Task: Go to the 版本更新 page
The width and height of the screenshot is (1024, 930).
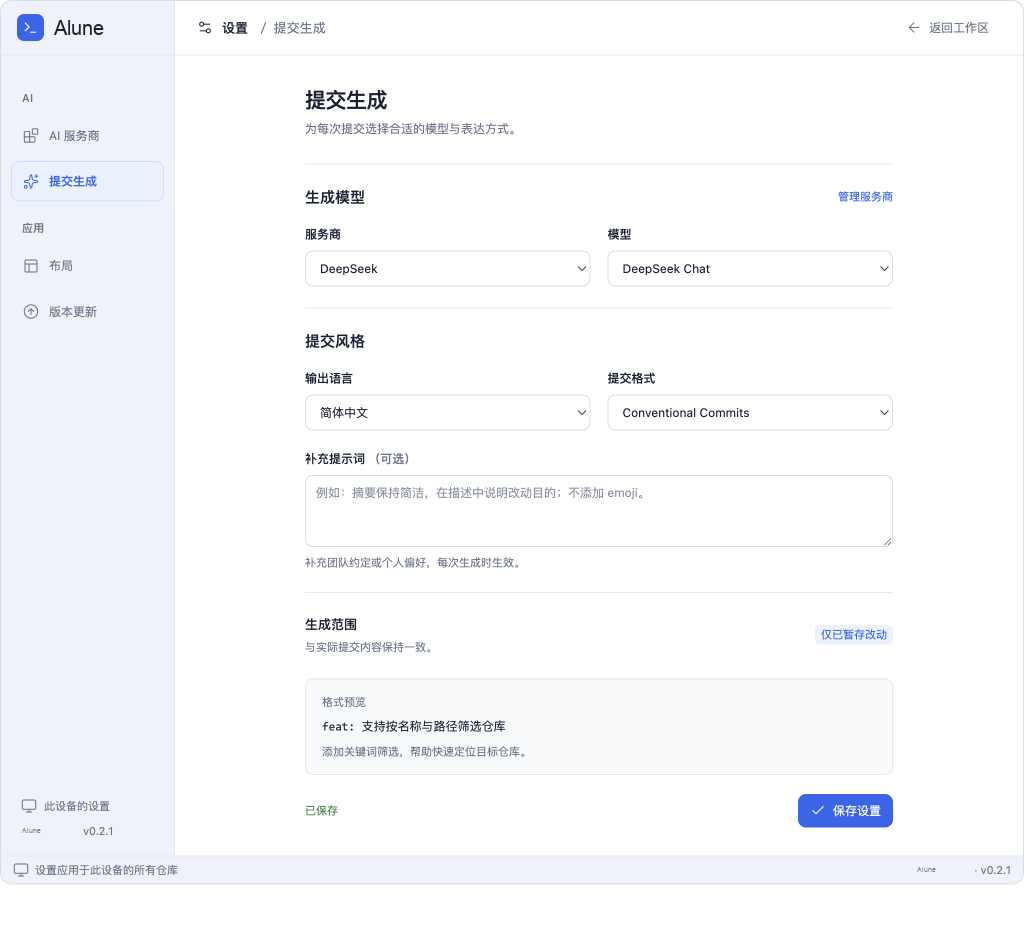Action: click(x=88, y=312)
